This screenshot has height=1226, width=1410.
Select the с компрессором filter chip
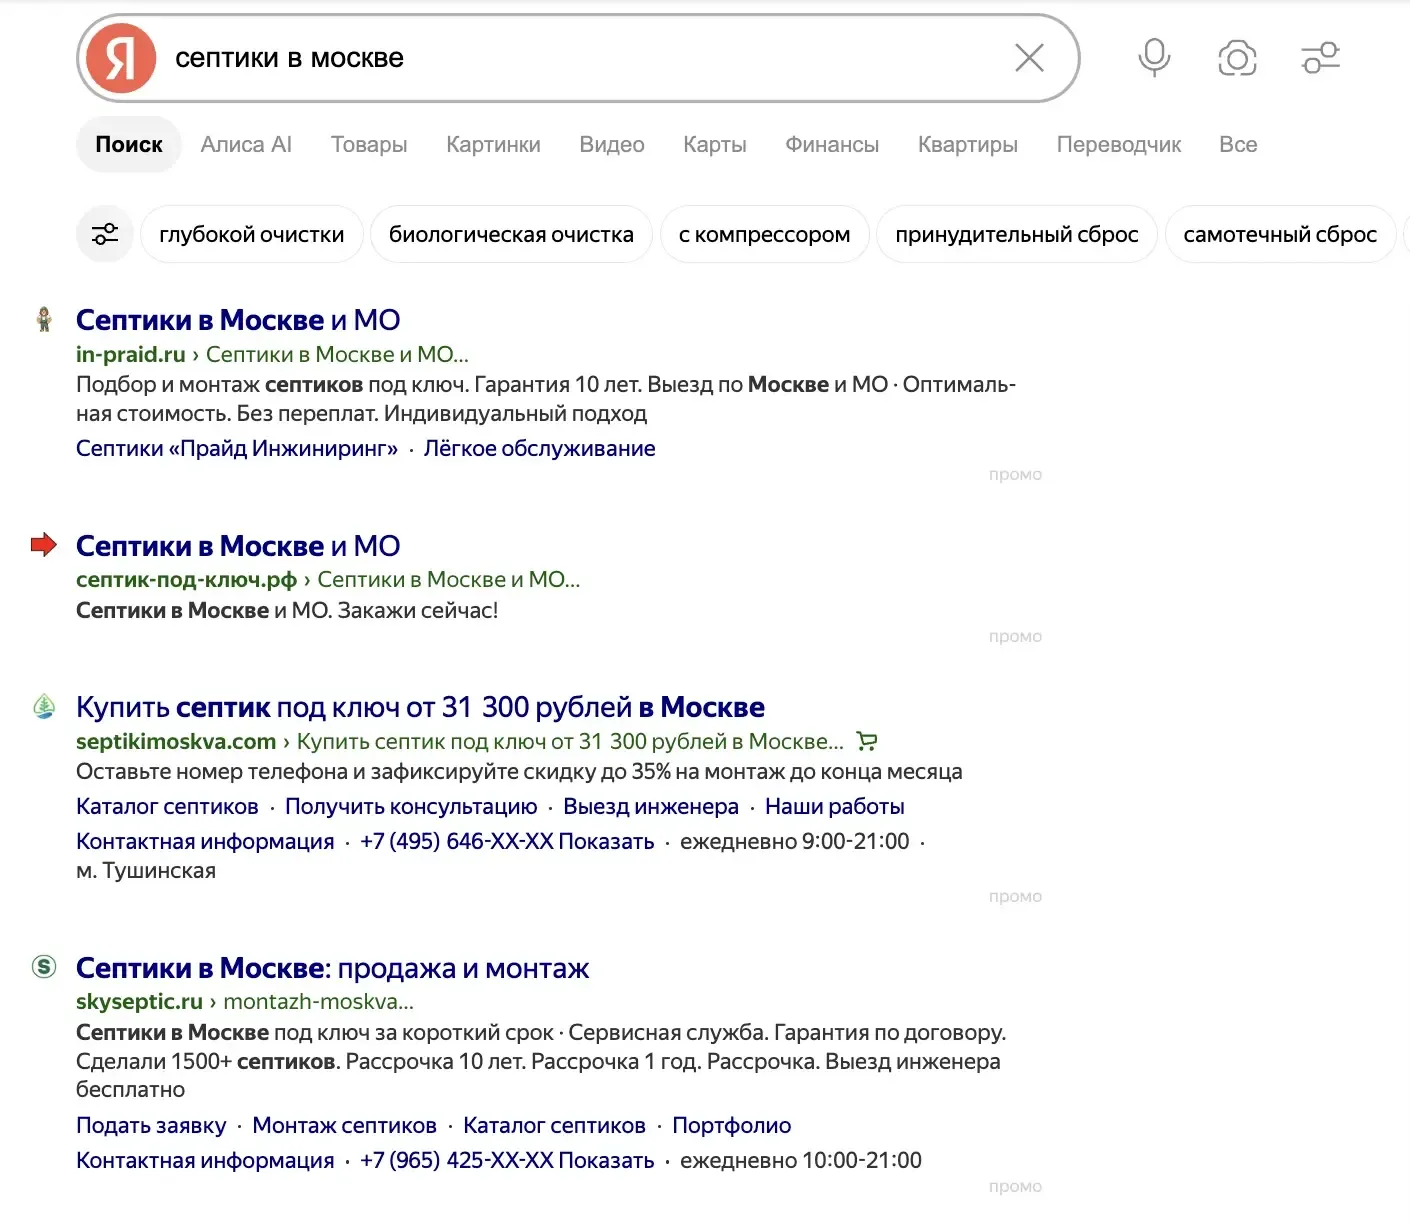point(765,234)
